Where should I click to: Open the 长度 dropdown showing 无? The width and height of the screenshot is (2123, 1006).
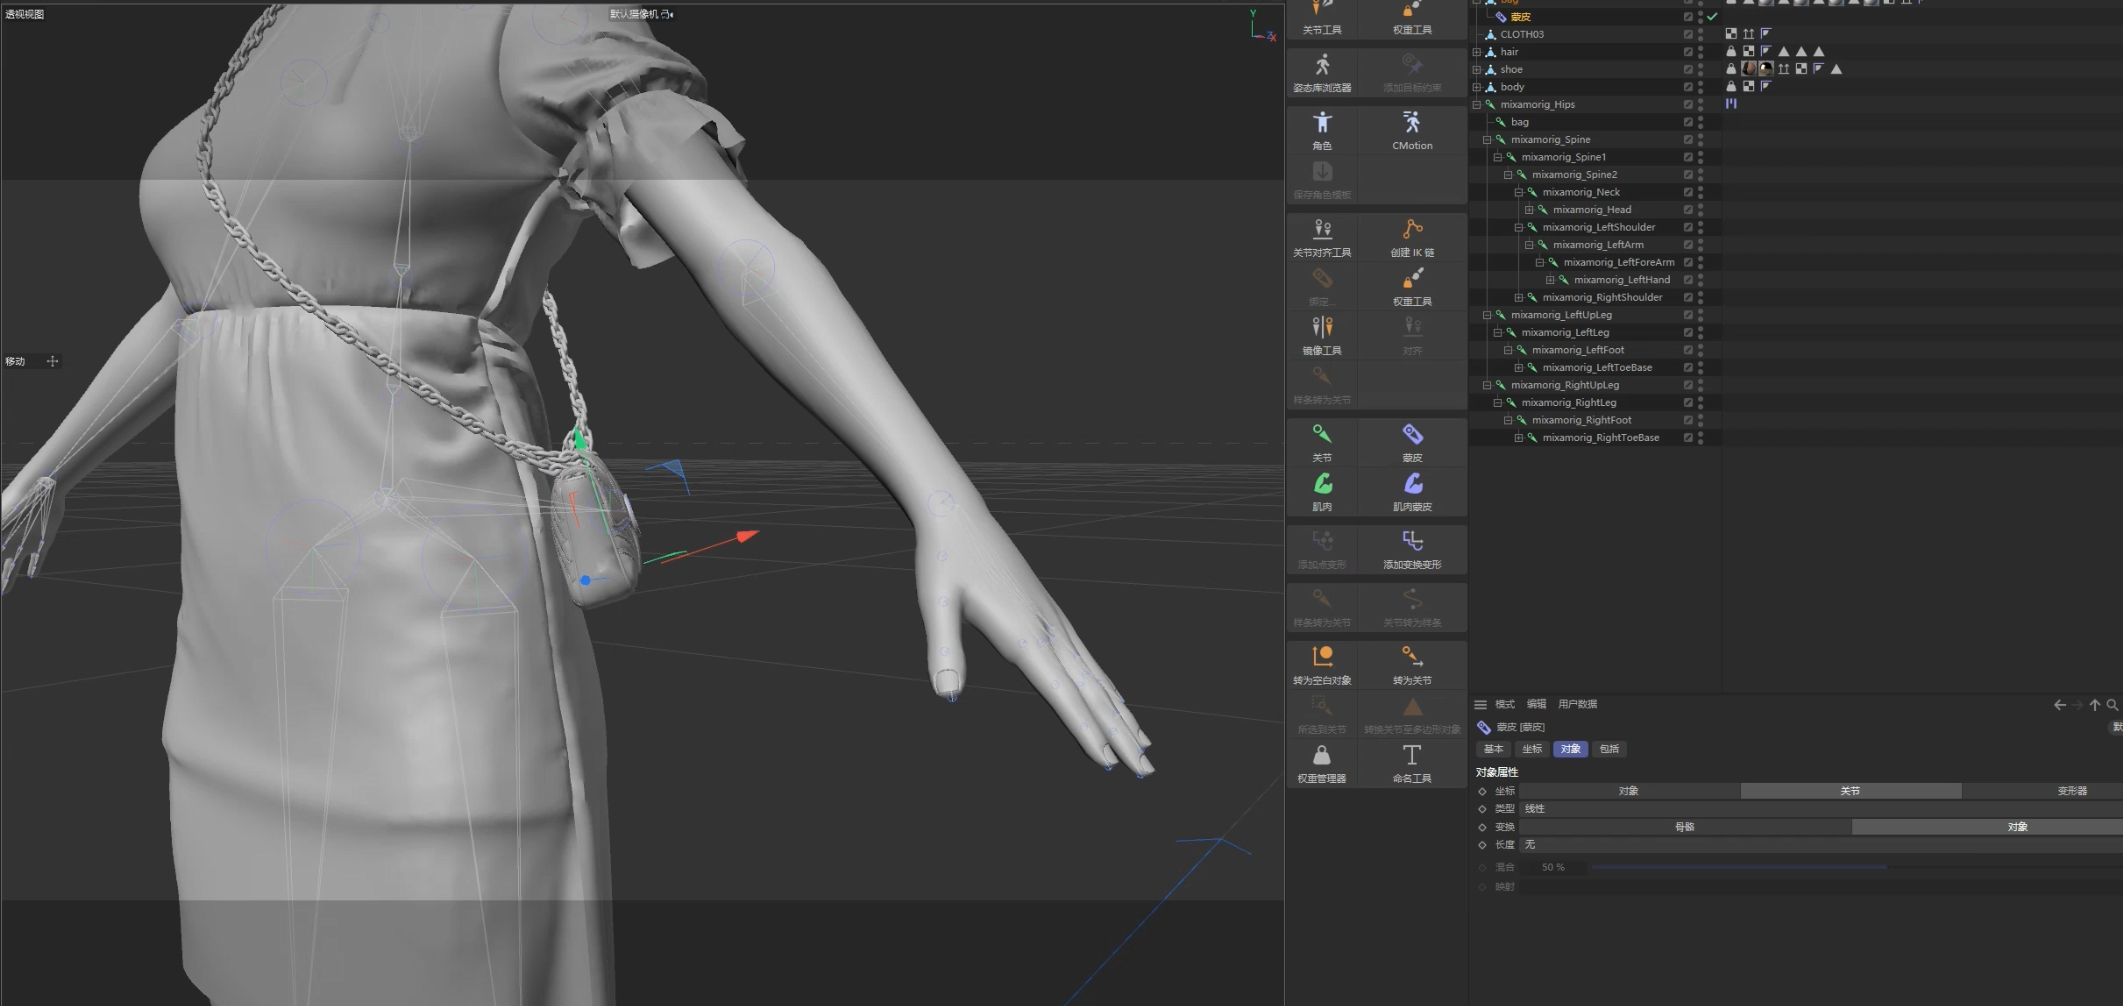(x=1820, y=845)
